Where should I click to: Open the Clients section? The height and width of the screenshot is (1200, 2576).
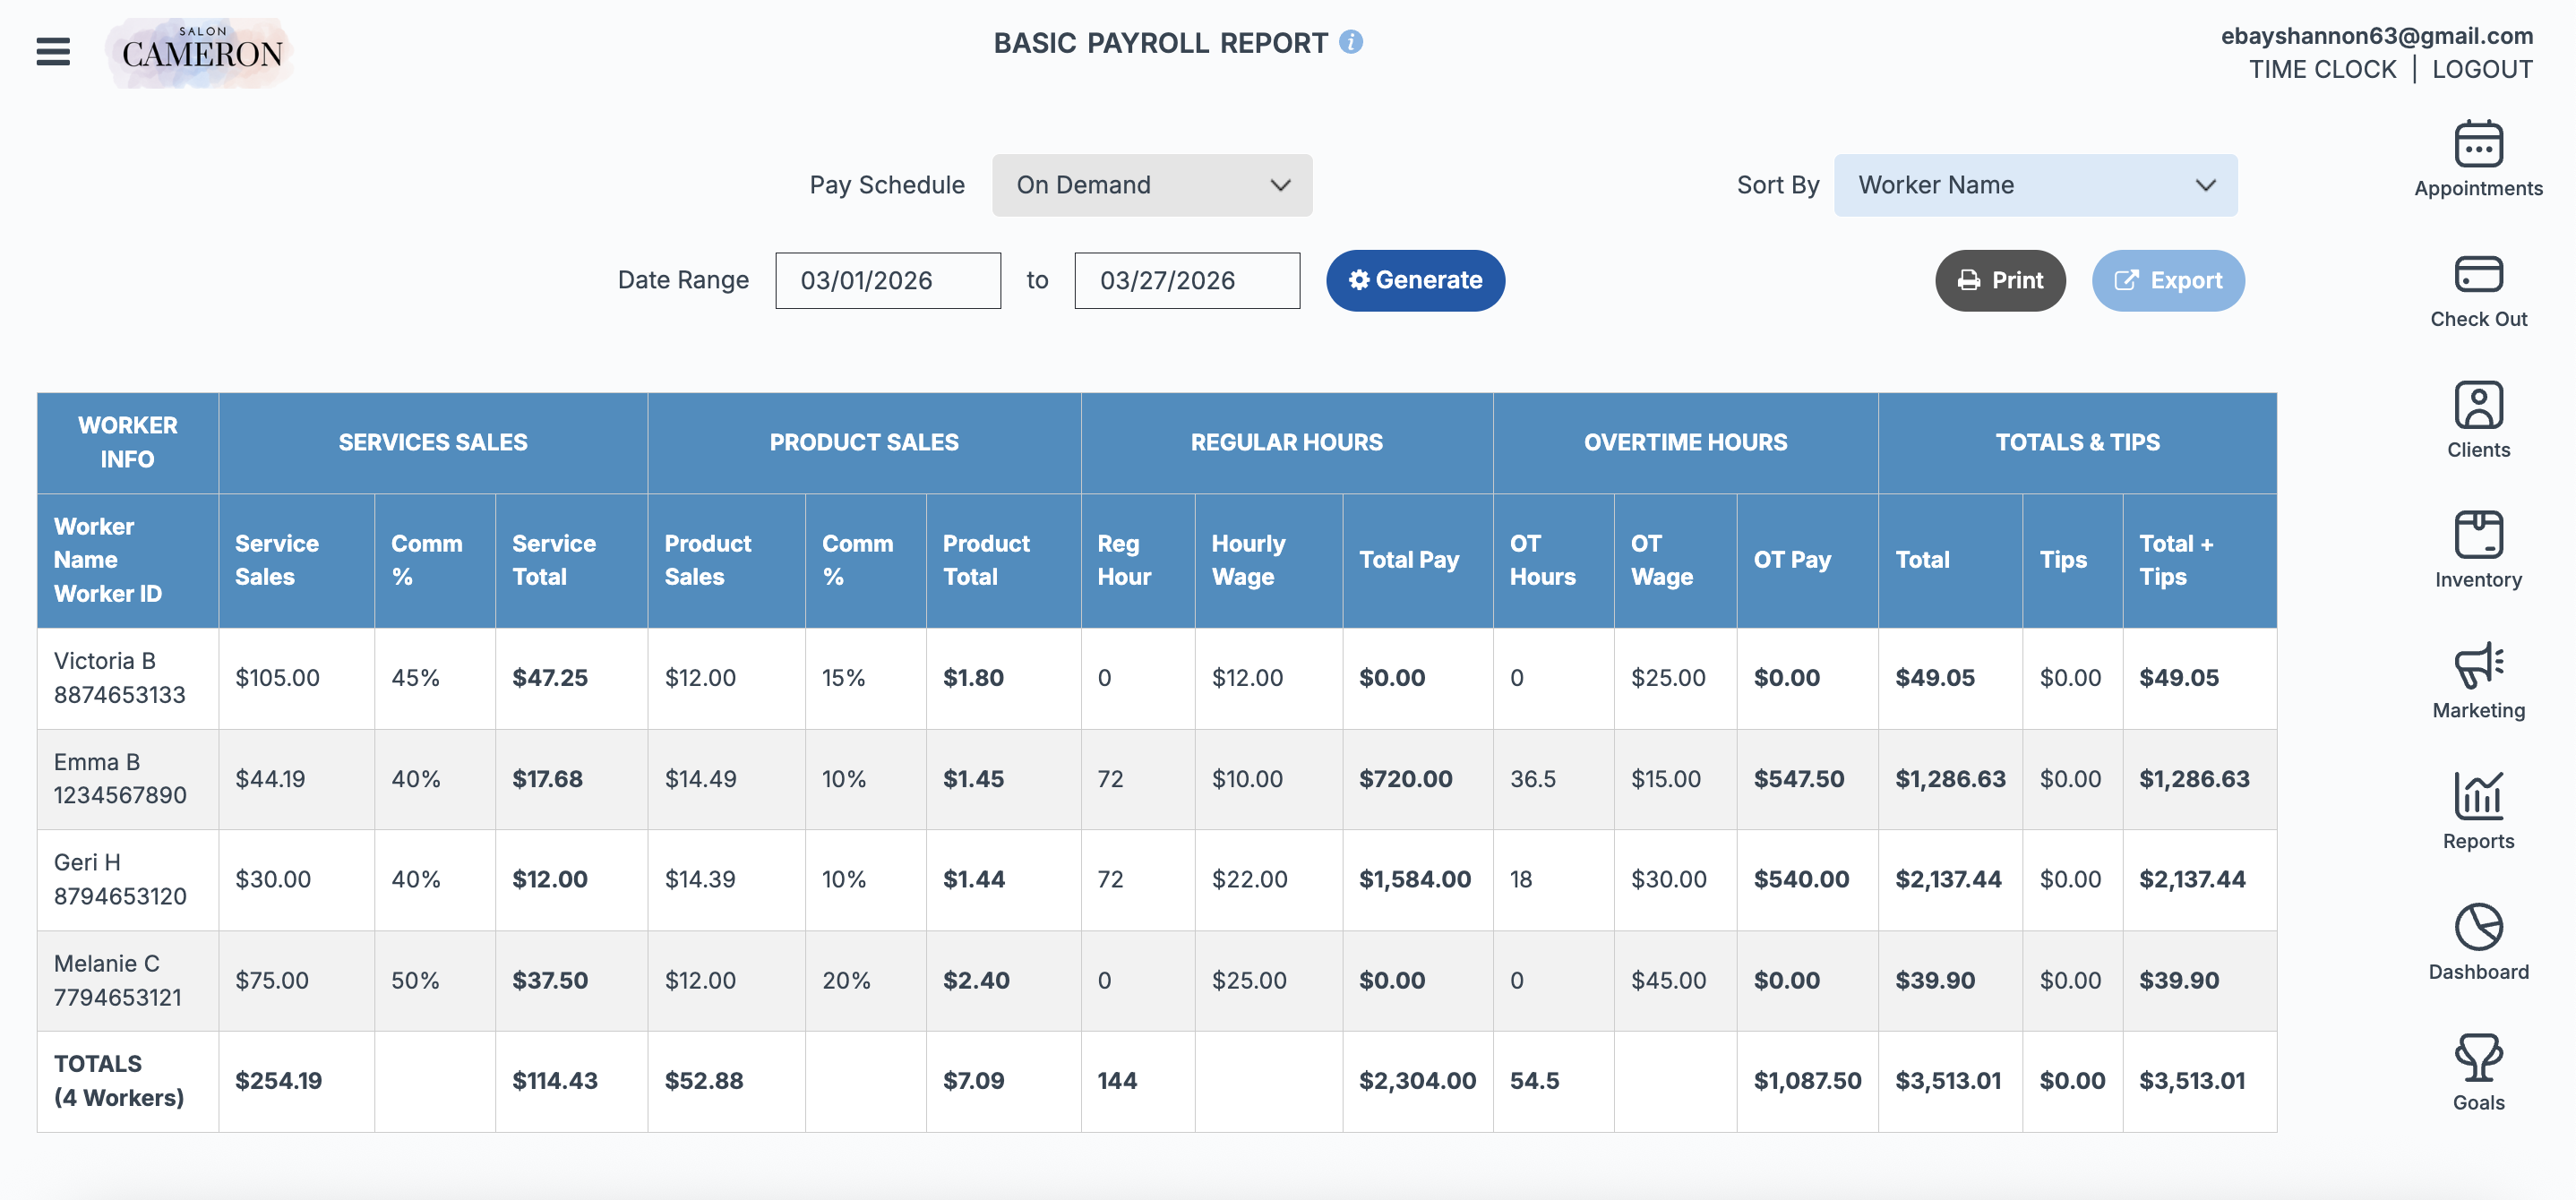2477,421
